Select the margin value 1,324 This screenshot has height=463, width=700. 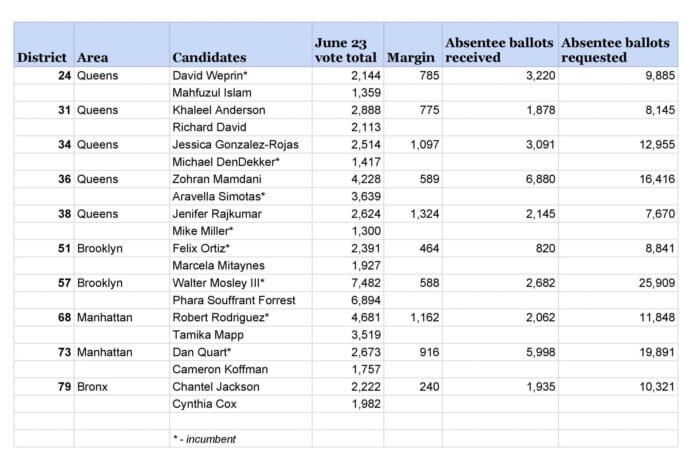point(413,214)
